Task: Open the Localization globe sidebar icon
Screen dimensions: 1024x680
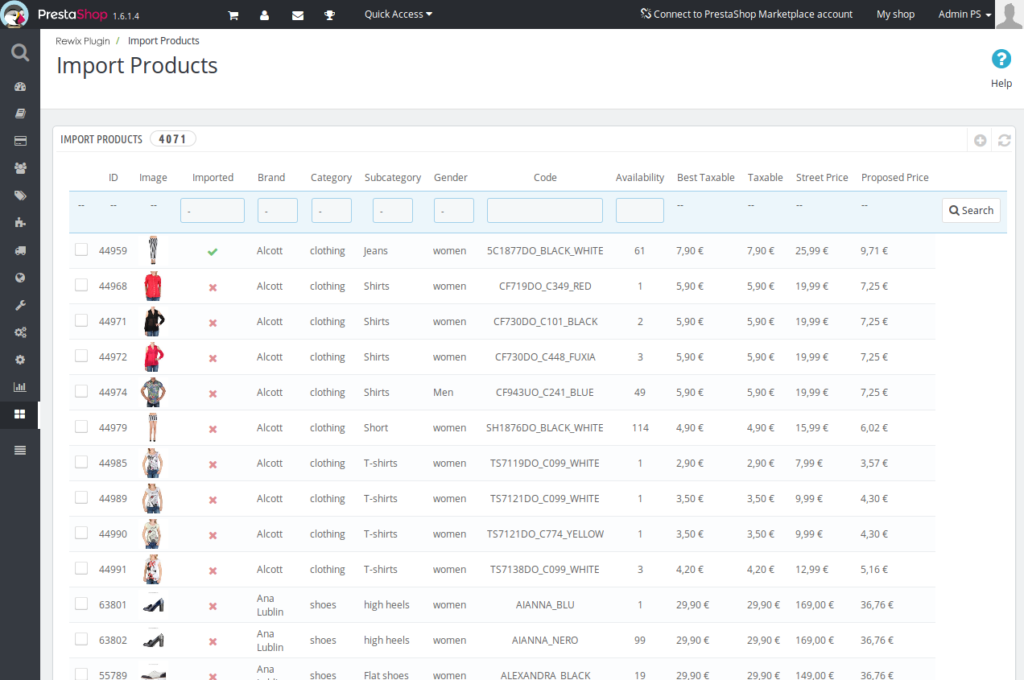Action: pos(20,278)
